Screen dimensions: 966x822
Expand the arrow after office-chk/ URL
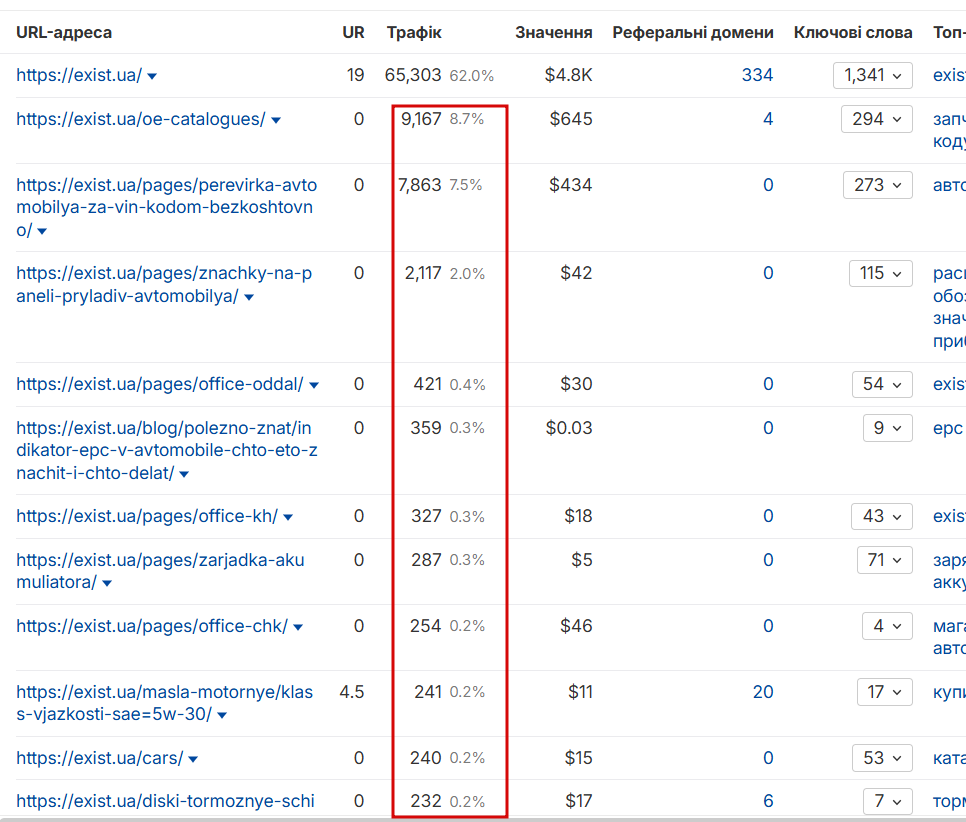pos(298,627)
